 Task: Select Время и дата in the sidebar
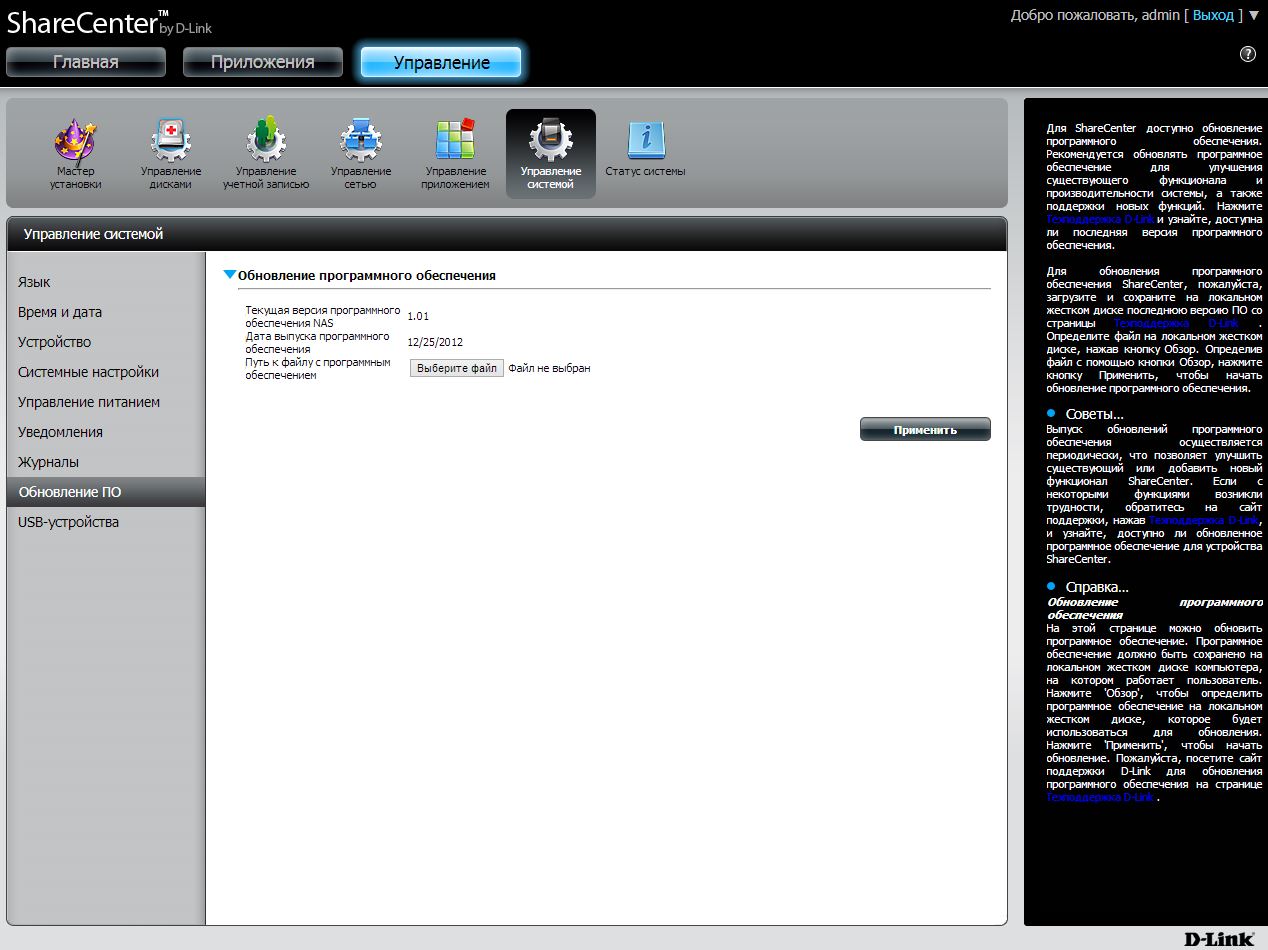tap(105, 312)
